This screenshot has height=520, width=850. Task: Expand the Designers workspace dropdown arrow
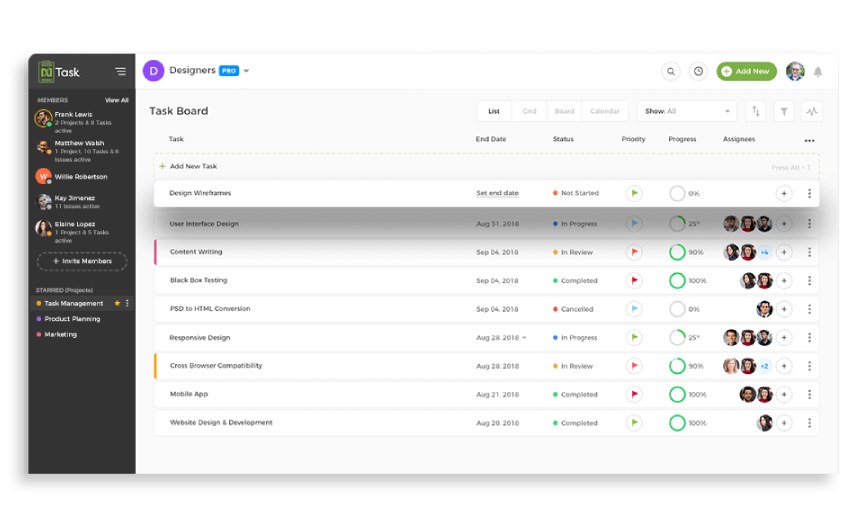click(x=246, y=71)
